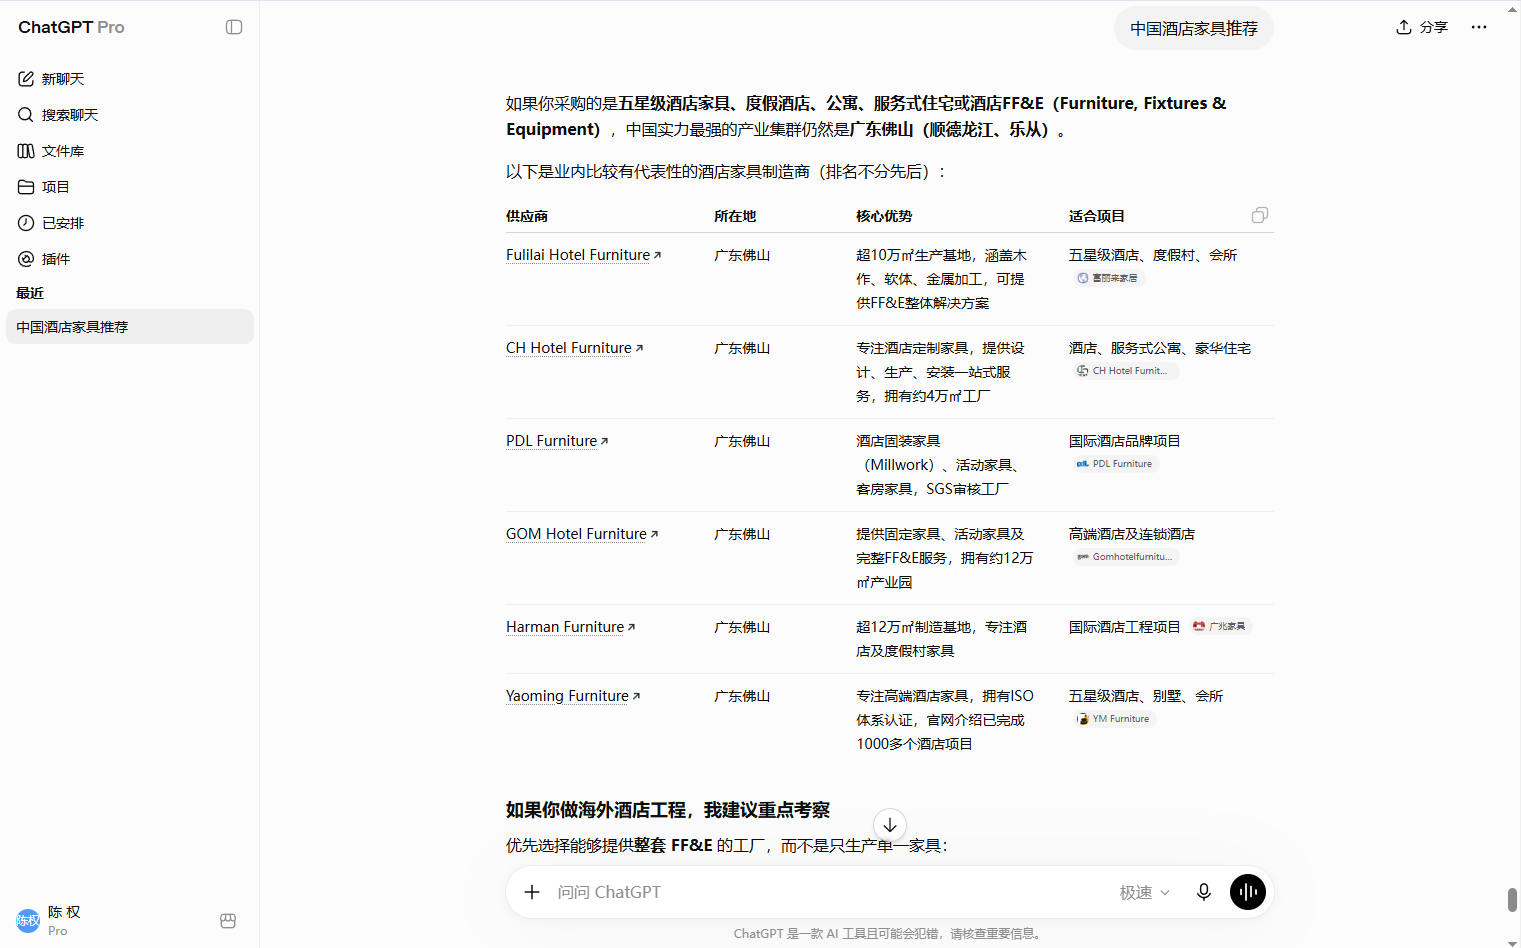Click the 适合项目 column header
The image size is (1521, 948).
click(1097, 216)
